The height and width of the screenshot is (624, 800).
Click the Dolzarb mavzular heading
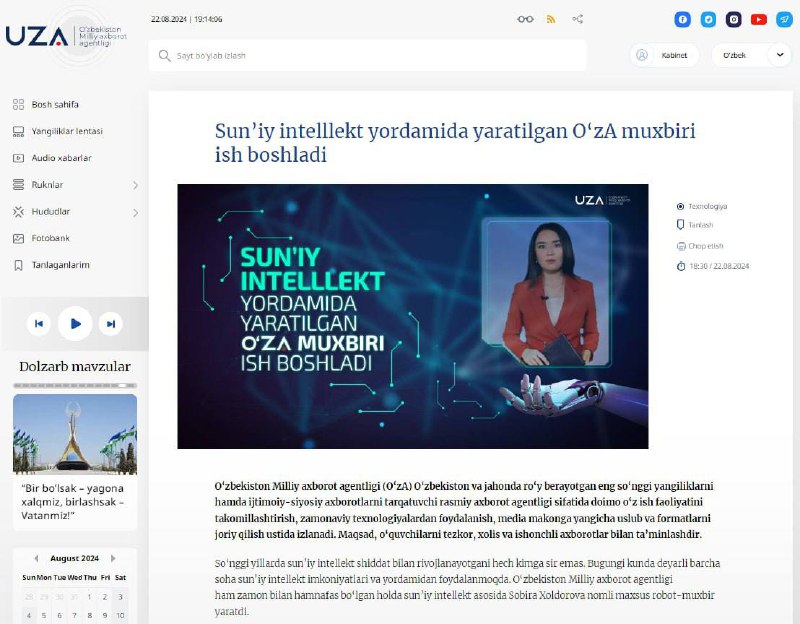[x=75, y=366]
